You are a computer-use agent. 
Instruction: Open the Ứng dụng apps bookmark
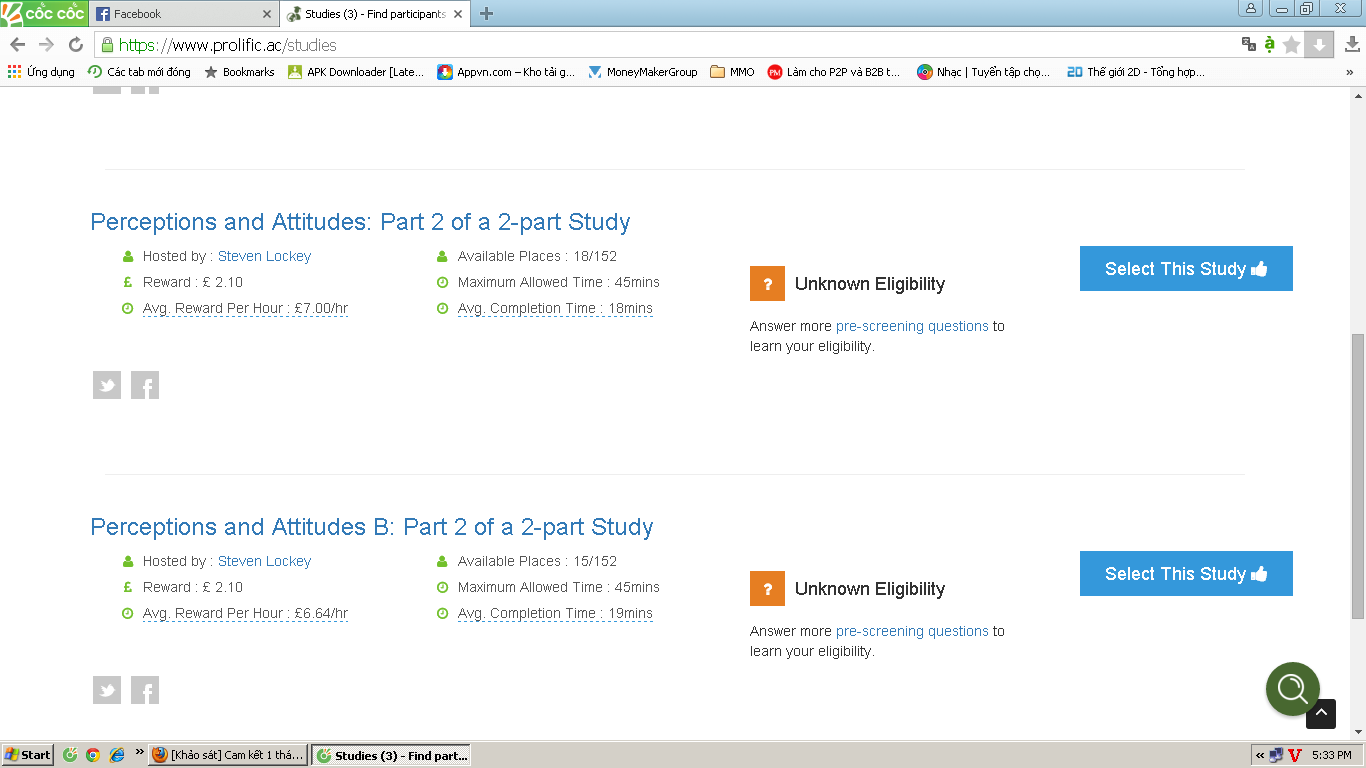[41, 72]
